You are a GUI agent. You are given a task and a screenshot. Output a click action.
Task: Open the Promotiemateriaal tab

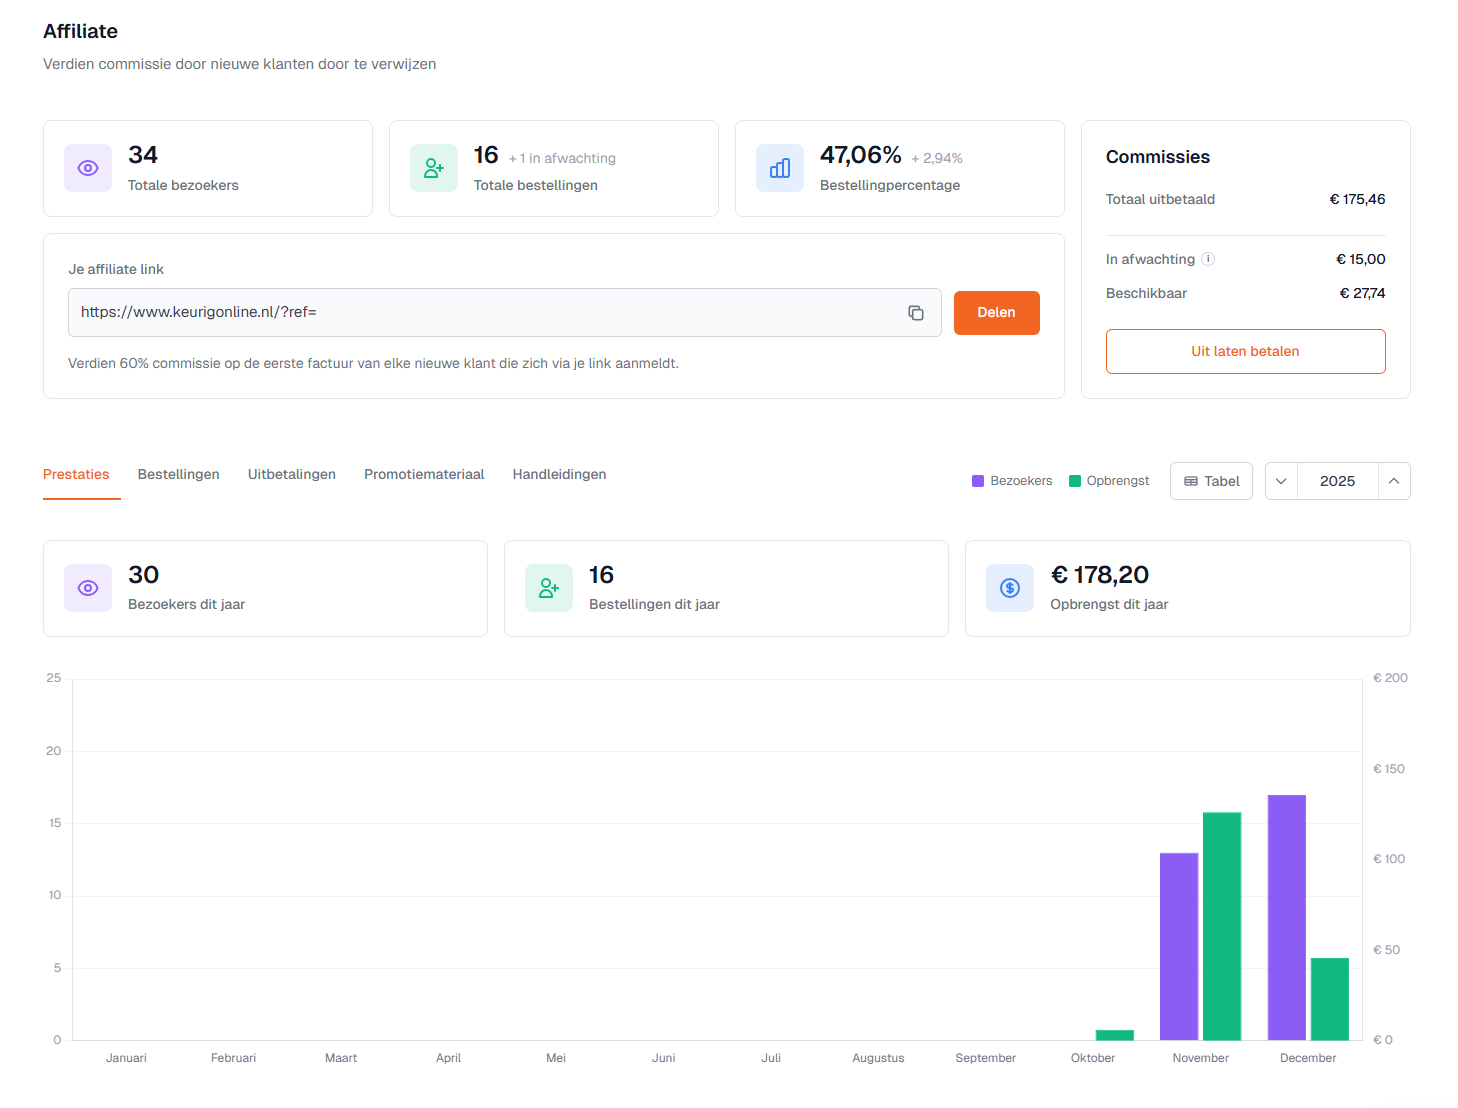[x=424, y=474]
